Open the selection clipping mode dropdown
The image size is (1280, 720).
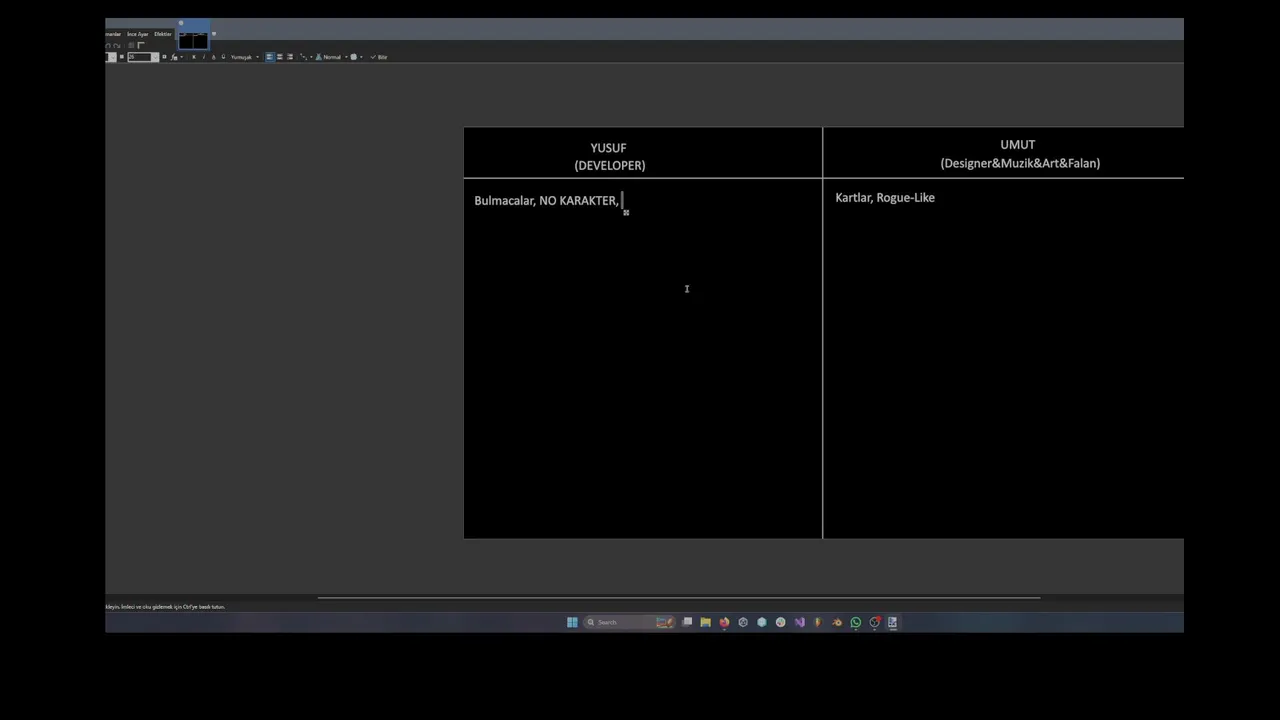pyautogui.click(x=356, y=57)
